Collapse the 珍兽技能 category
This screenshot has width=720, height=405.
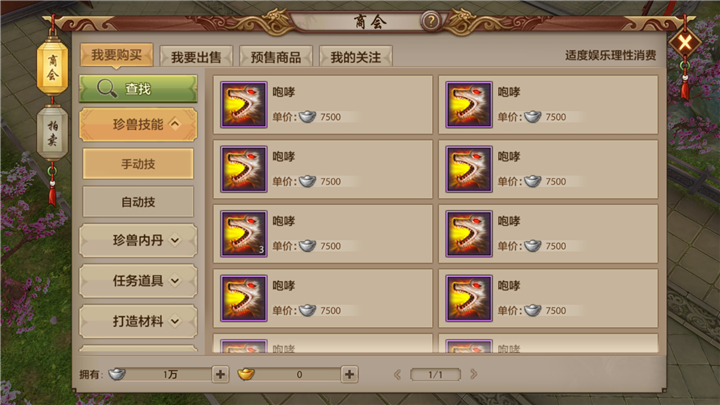pyautogui.click(x=138, y=124)
